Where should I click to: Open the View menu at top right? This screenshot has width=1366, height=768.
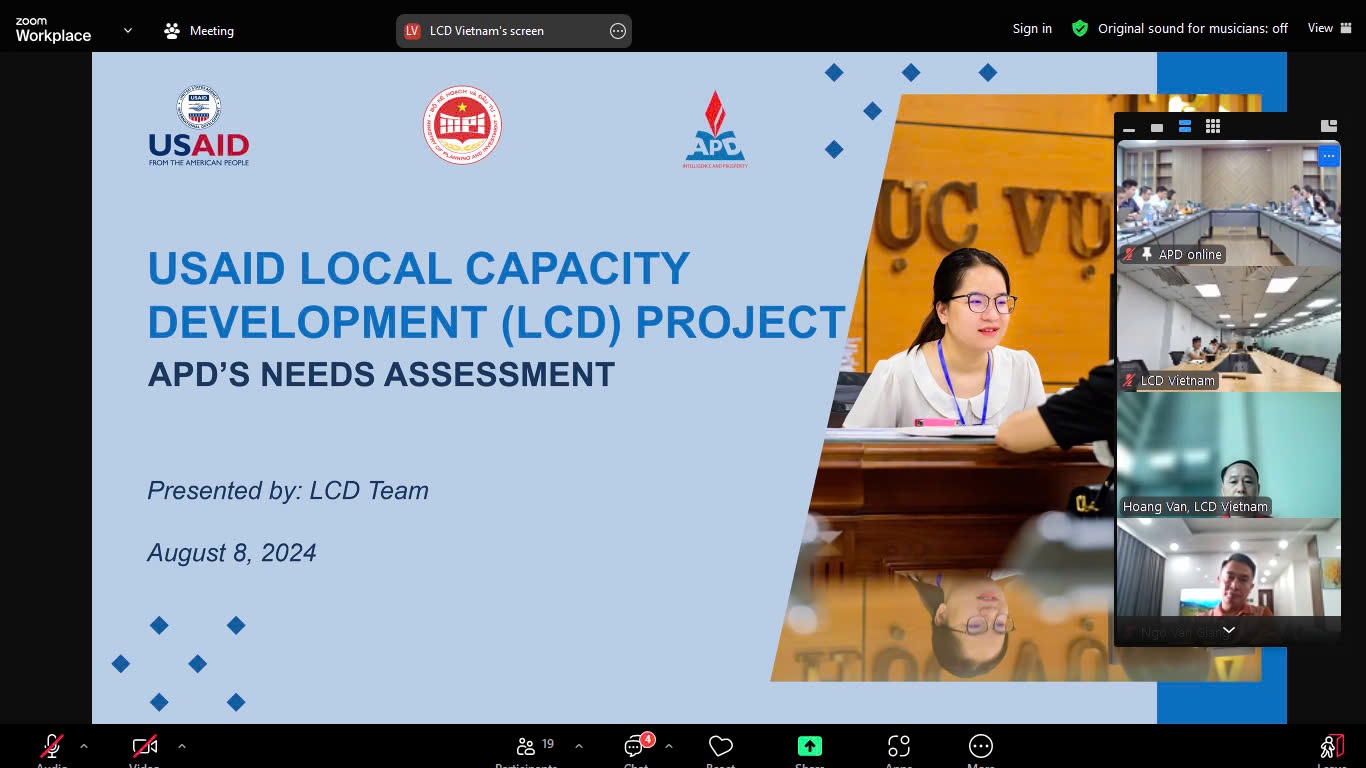click(1327, 29)
